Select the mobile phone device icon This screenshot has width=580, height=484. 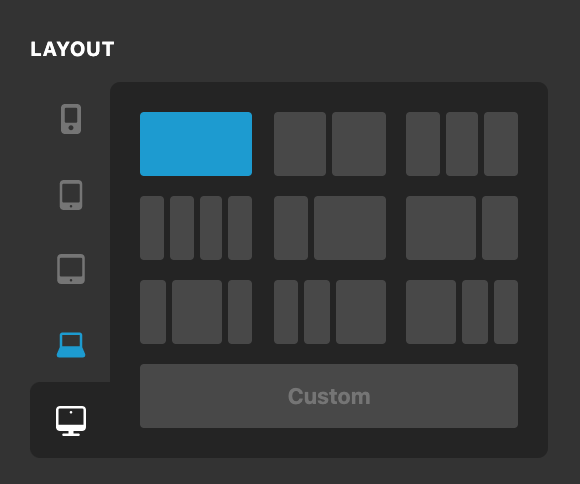click(x=71, y=119)
